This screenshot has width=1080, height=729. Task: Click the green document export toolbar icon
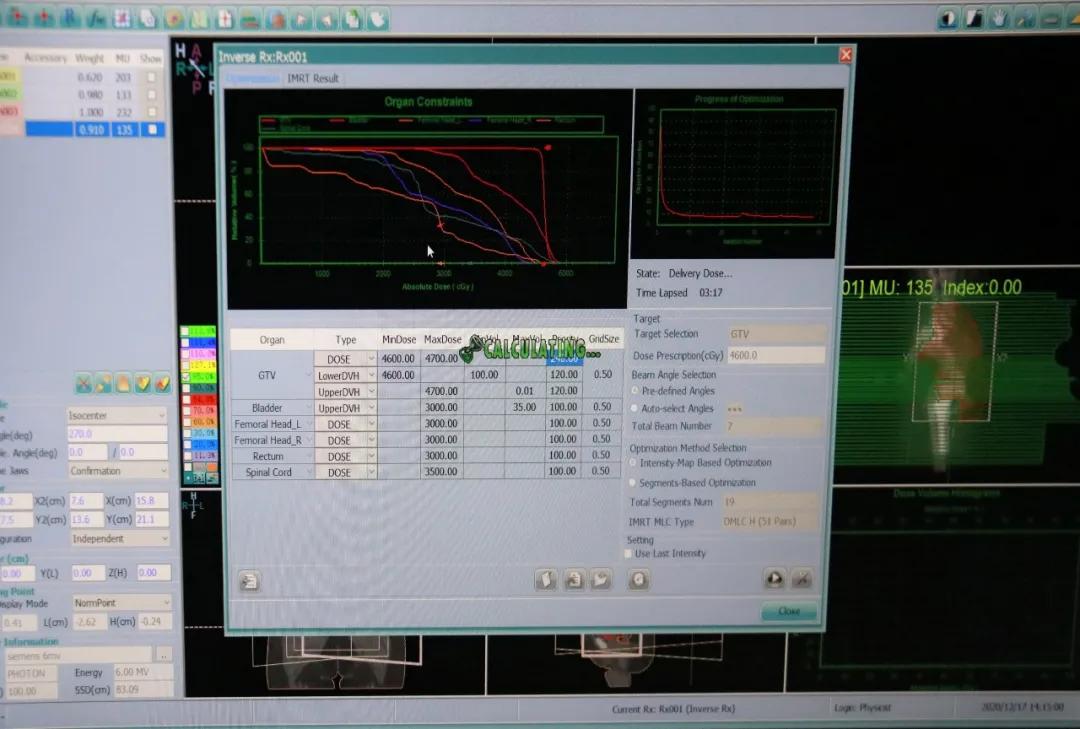353,19
